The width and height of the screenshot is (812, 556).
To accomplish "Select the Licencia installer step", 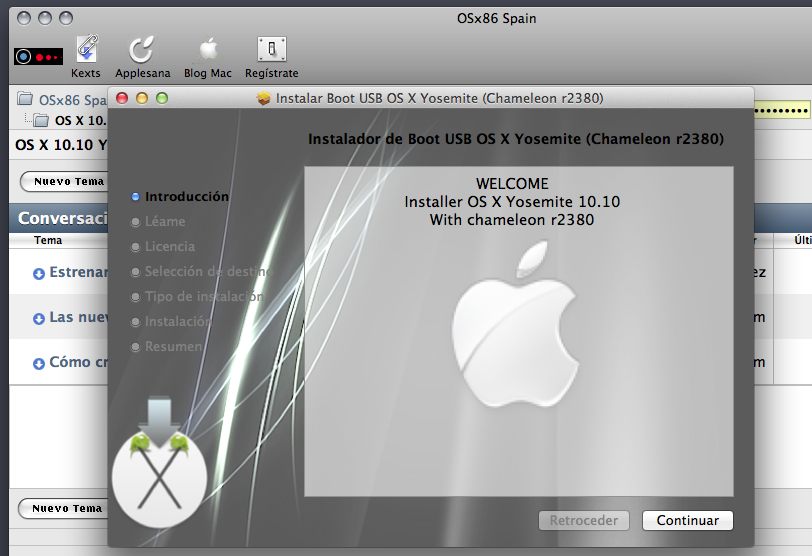I will pos(170,246).
